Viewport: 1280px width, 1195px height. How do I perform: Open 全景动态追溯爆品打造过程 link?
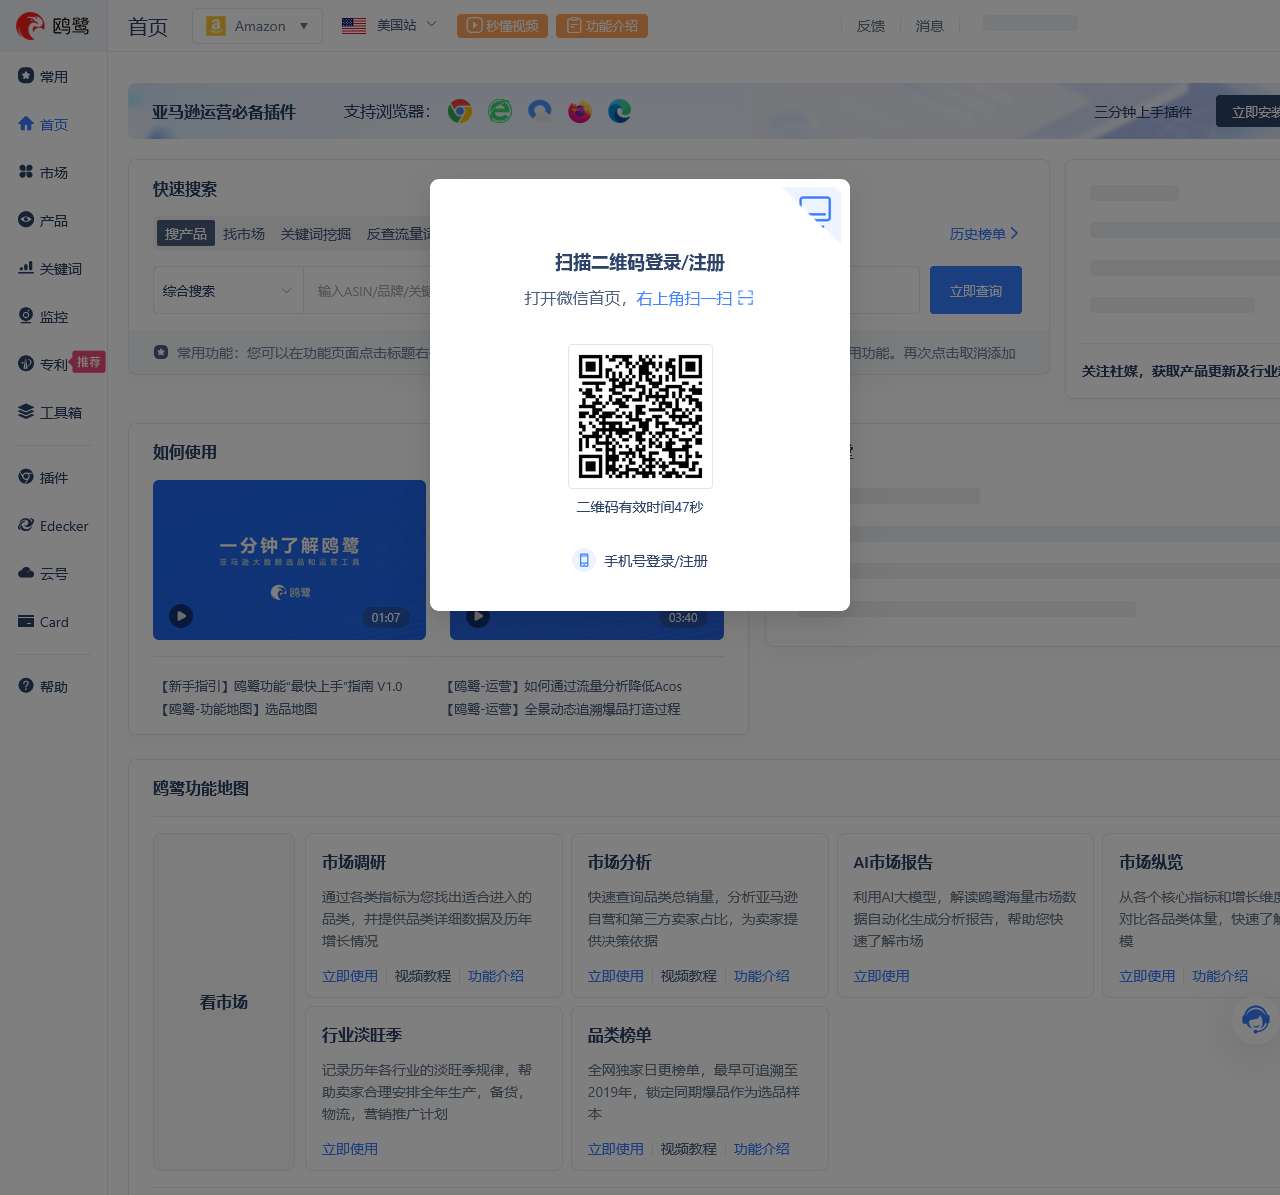[x=563, y=708]
